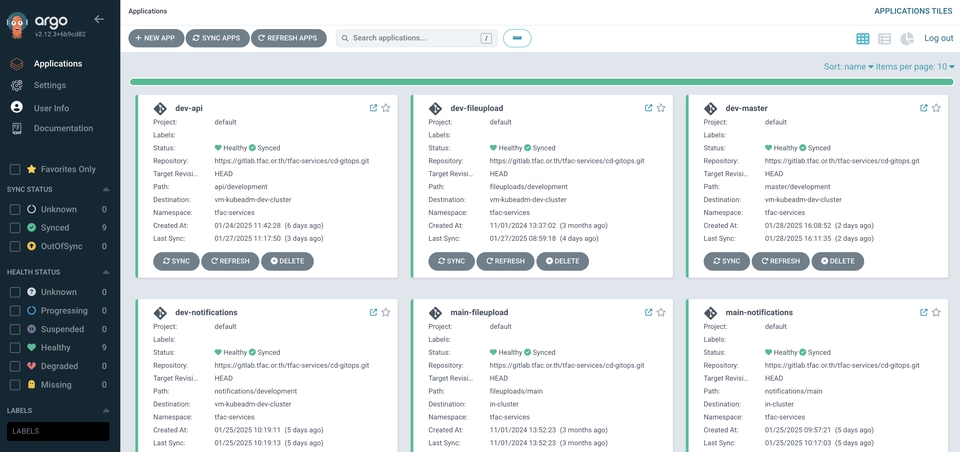This screenshot has width=960, height=452.
Task: Open the User Info avatar icon
Action: (x=17, y=107)
